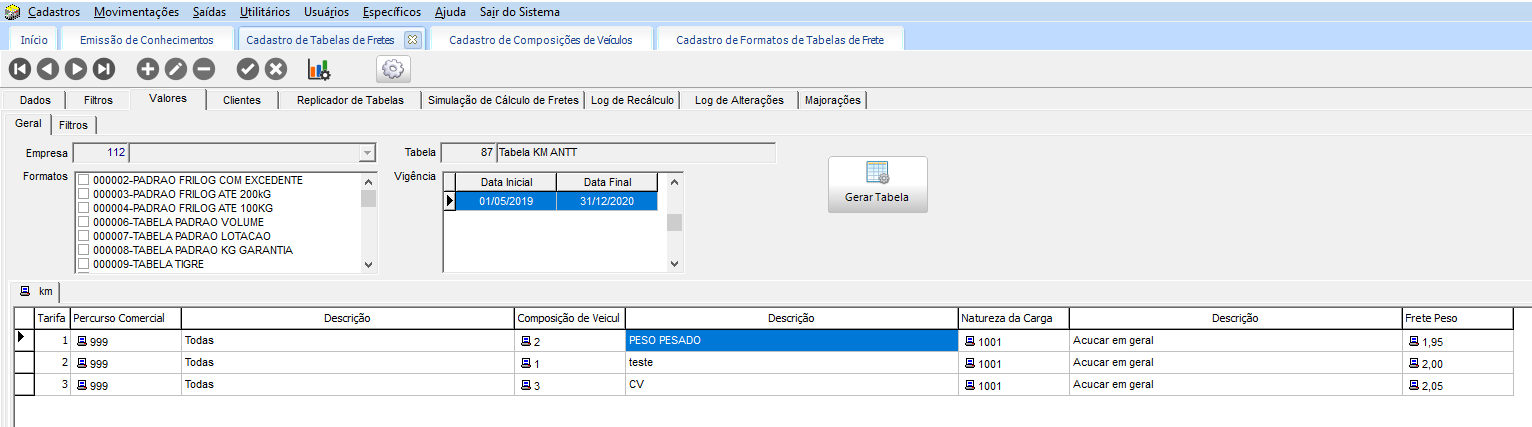Switch to Cadastro de Composições de Veículos tab
Viewport: 1532px width, 427px height.
click(543, 40)
